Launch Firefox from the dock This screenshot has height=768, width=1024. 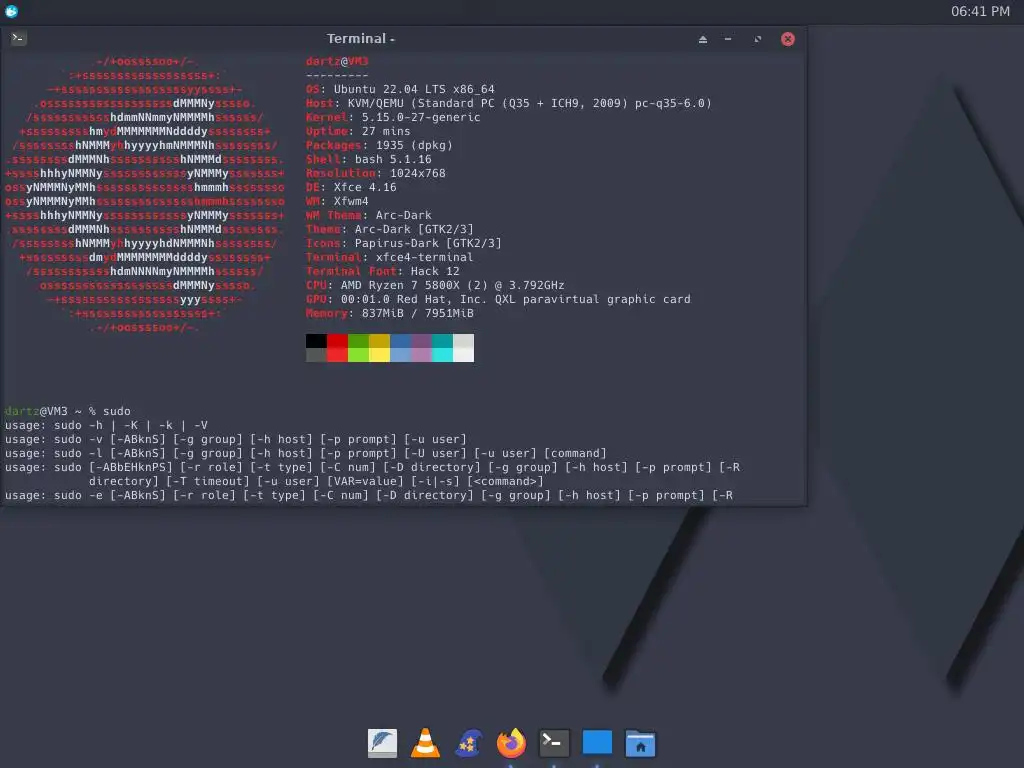(511, 743)
